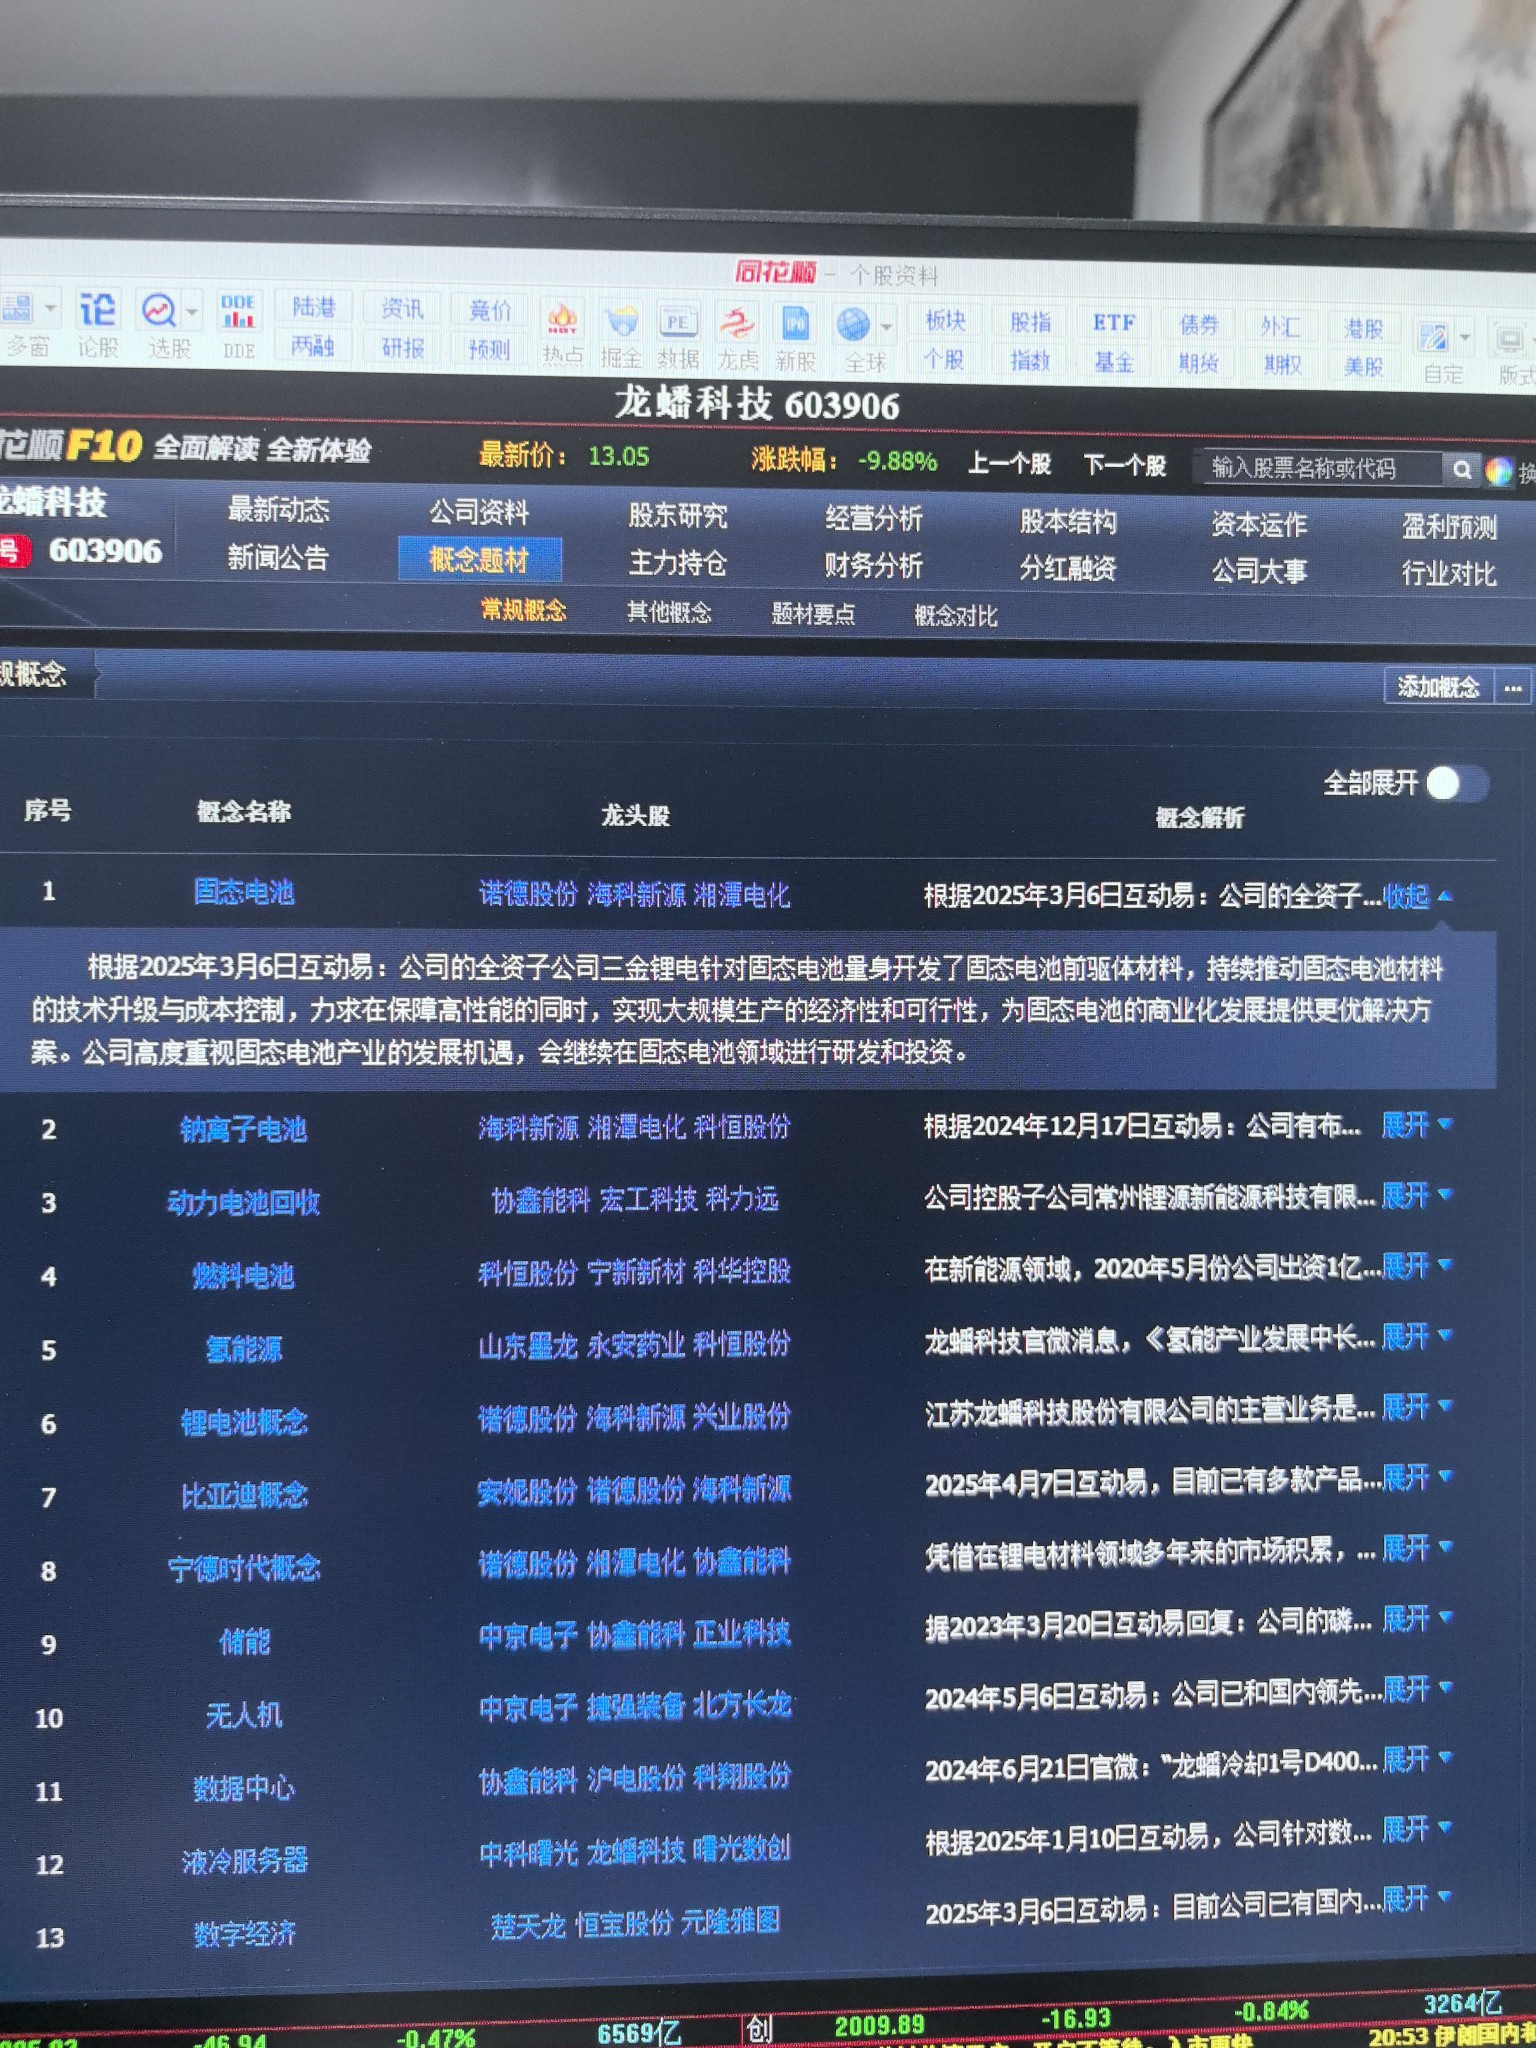Open the 全球 icon dropdown arrow
1536x2048 pixels.
(x=886, y=326)
